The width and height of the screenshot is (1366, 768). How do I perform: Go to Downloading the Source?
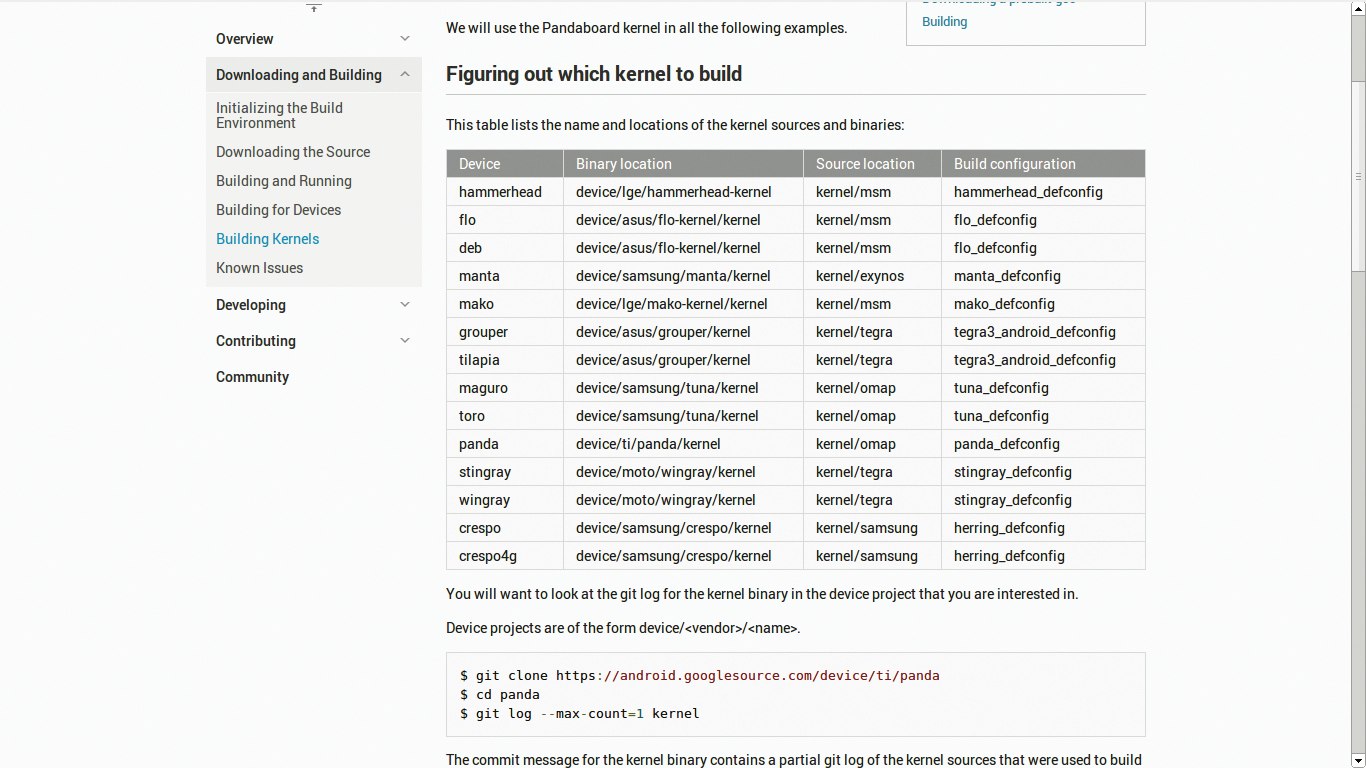pyautogui.click(x=293, y=152)
